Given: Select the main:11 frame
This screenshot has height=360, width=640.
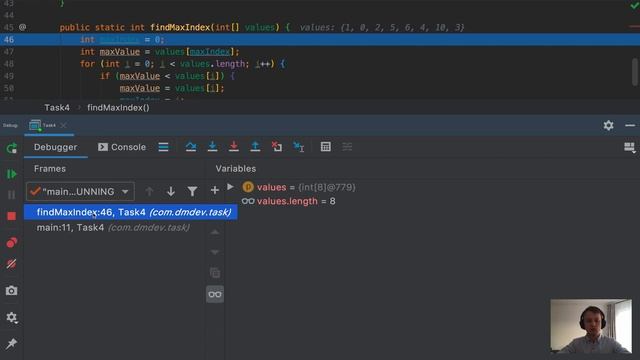Looking at the screenshot, I should 113,227.
